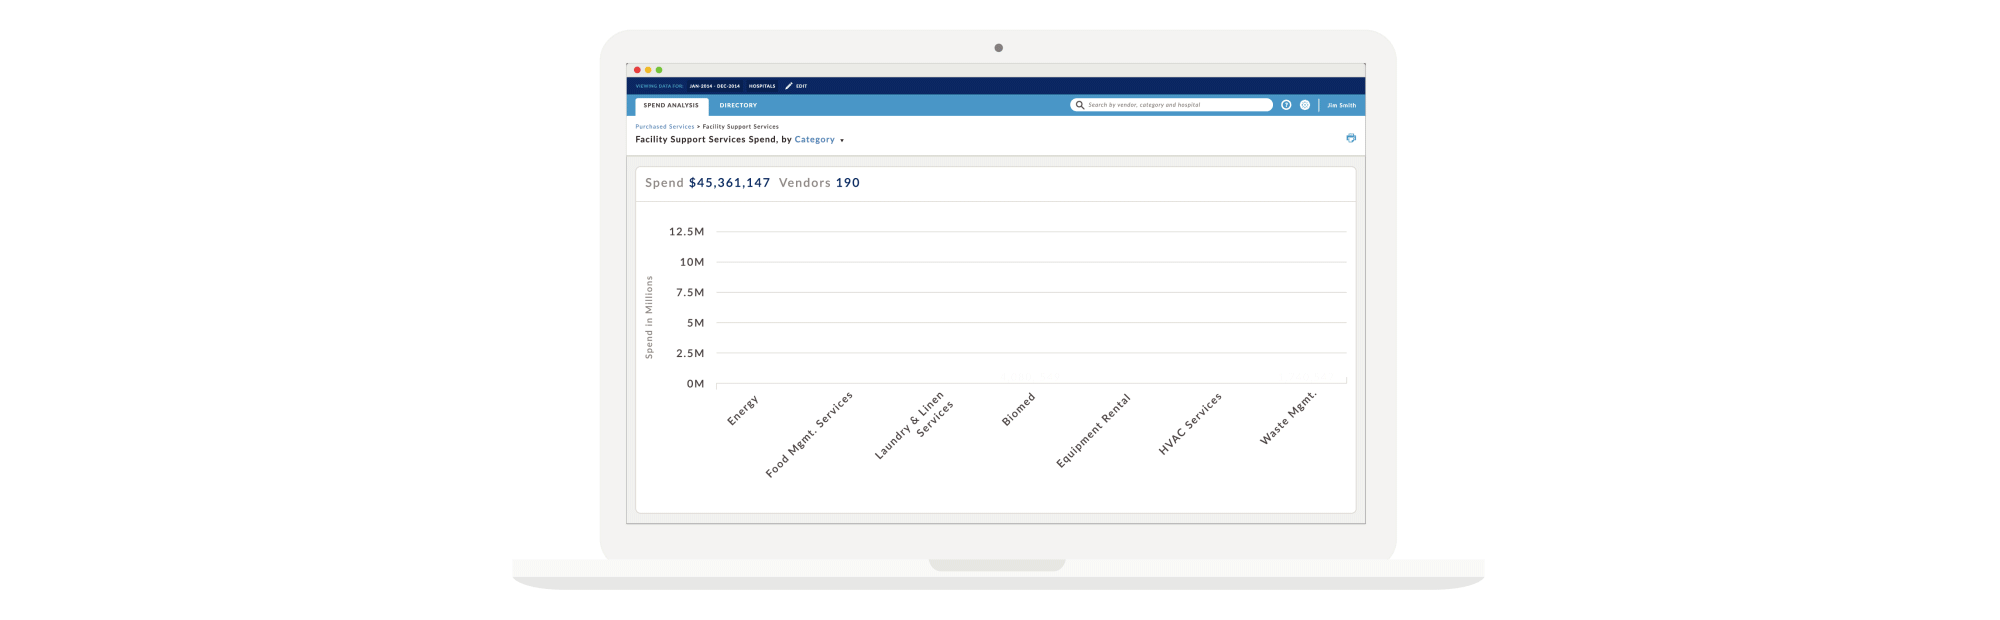Click the HVAC Services axis label
Viewport: 2000px width, 620px height.
tap(1190, 423)
